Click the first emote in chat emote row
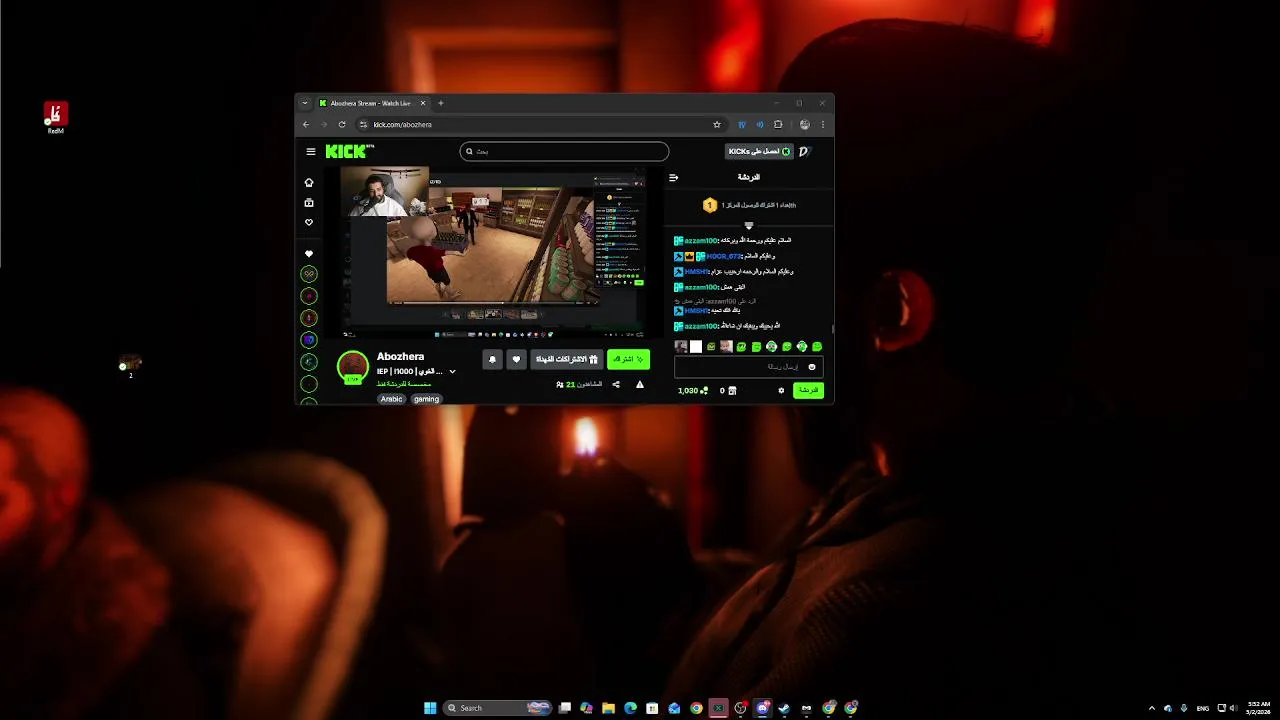 click(681, 347)
